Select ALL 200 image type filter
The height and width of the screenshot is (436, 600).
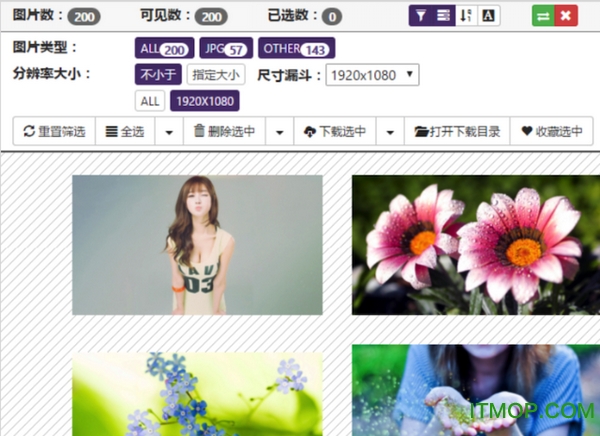point(164,48)
